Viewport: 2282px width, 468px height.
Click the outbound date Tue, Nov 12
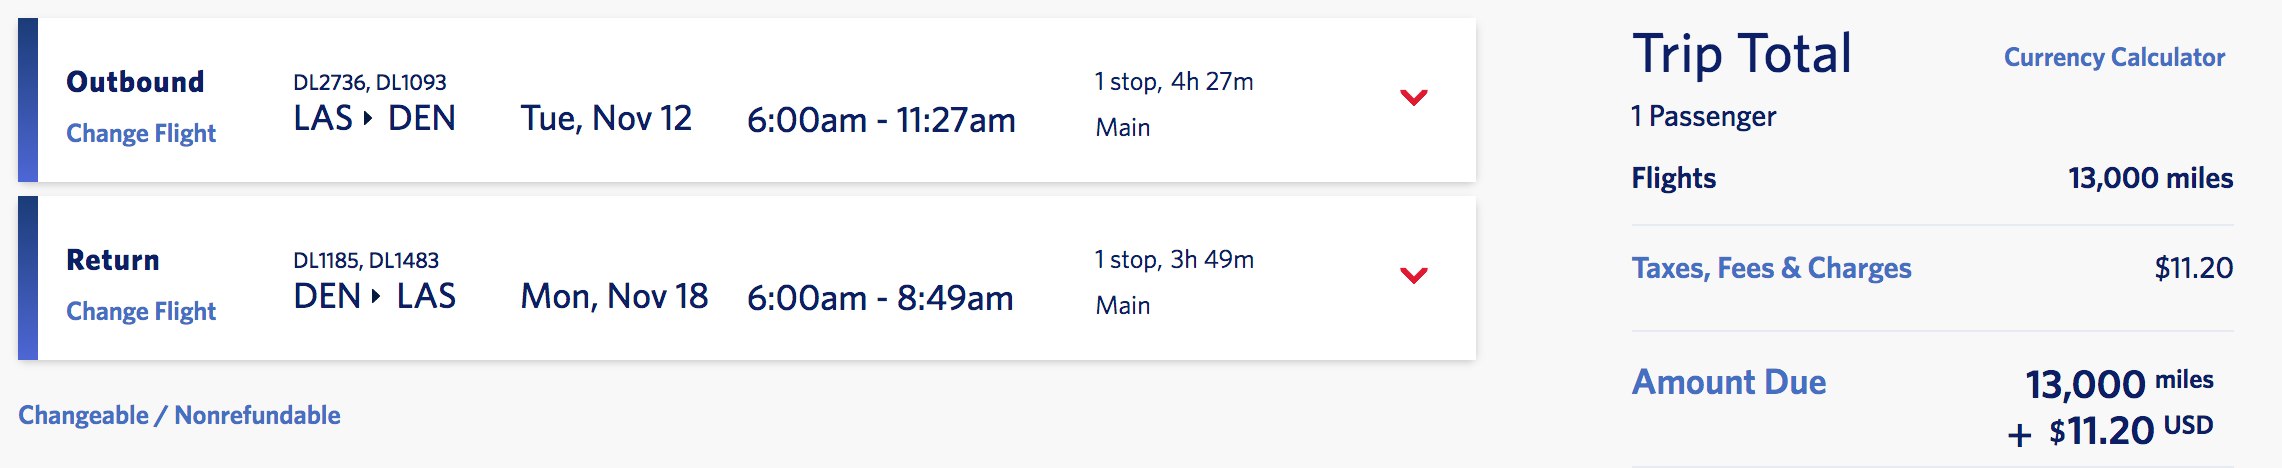click(x=606, y=119)
